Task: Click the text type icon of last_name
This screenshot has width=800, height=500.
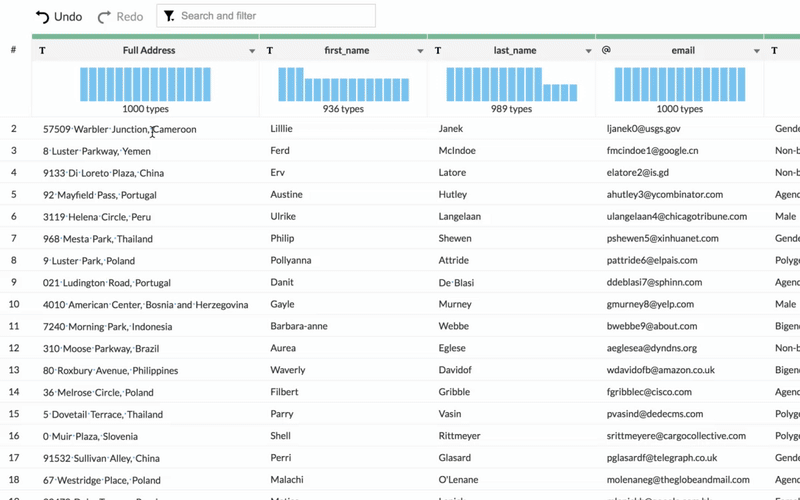Action: click(x=438, y=51)
